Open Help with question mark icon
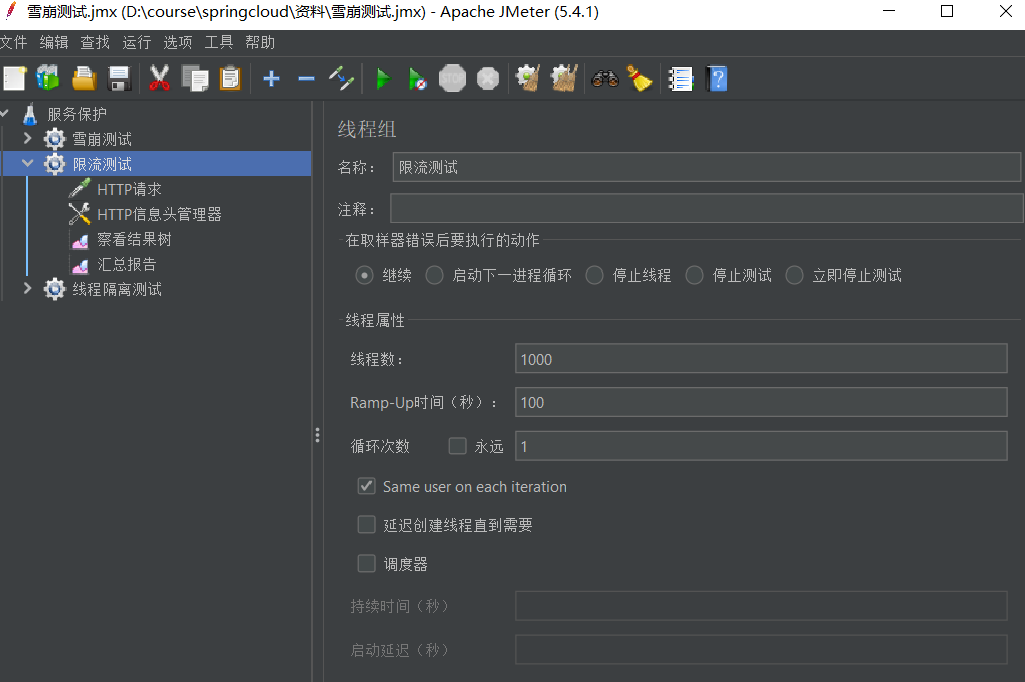 point(717,79)
